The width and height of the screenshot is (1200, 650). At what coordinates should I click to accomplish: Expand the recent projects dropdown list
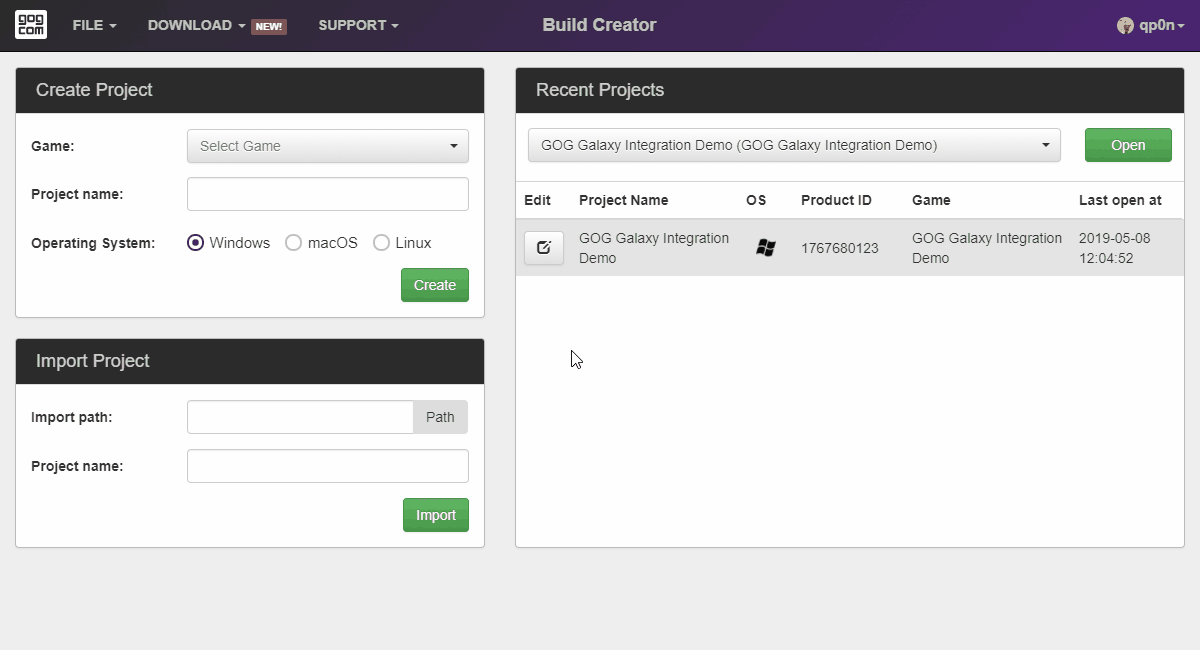coord(794,145)
